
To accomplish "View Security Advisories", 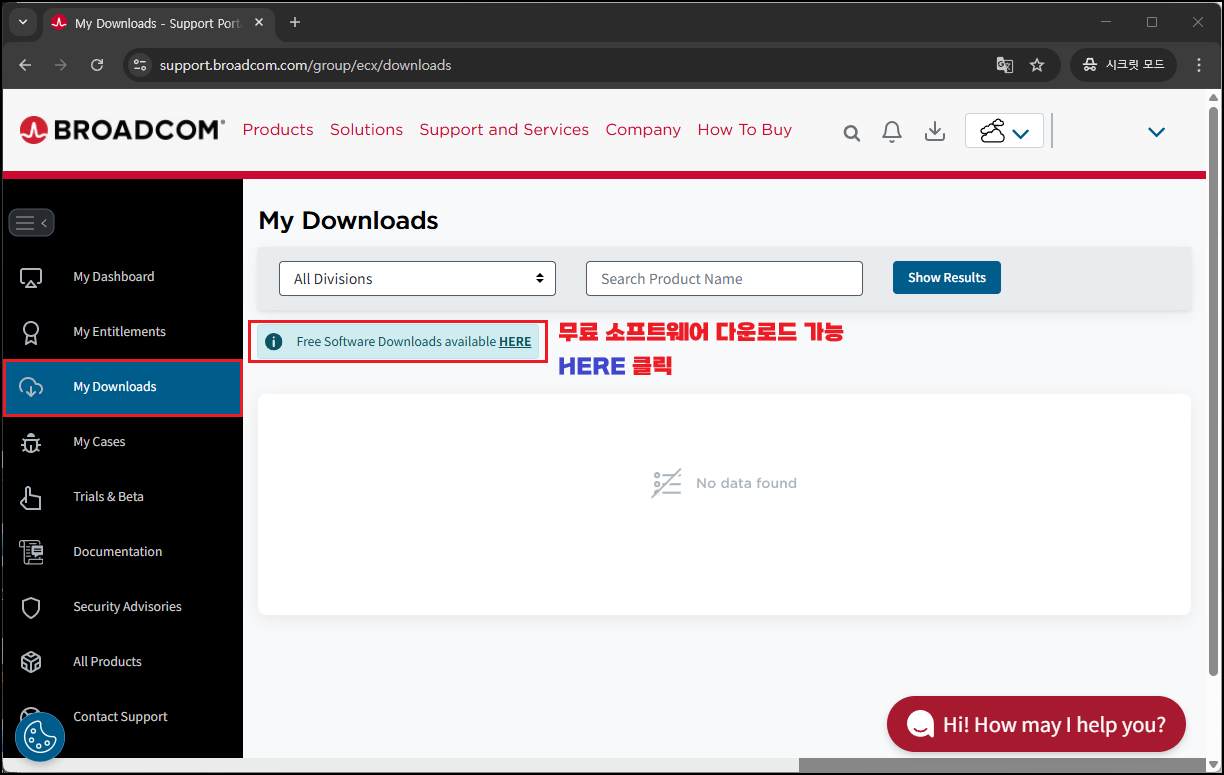I will coord(127,607).
